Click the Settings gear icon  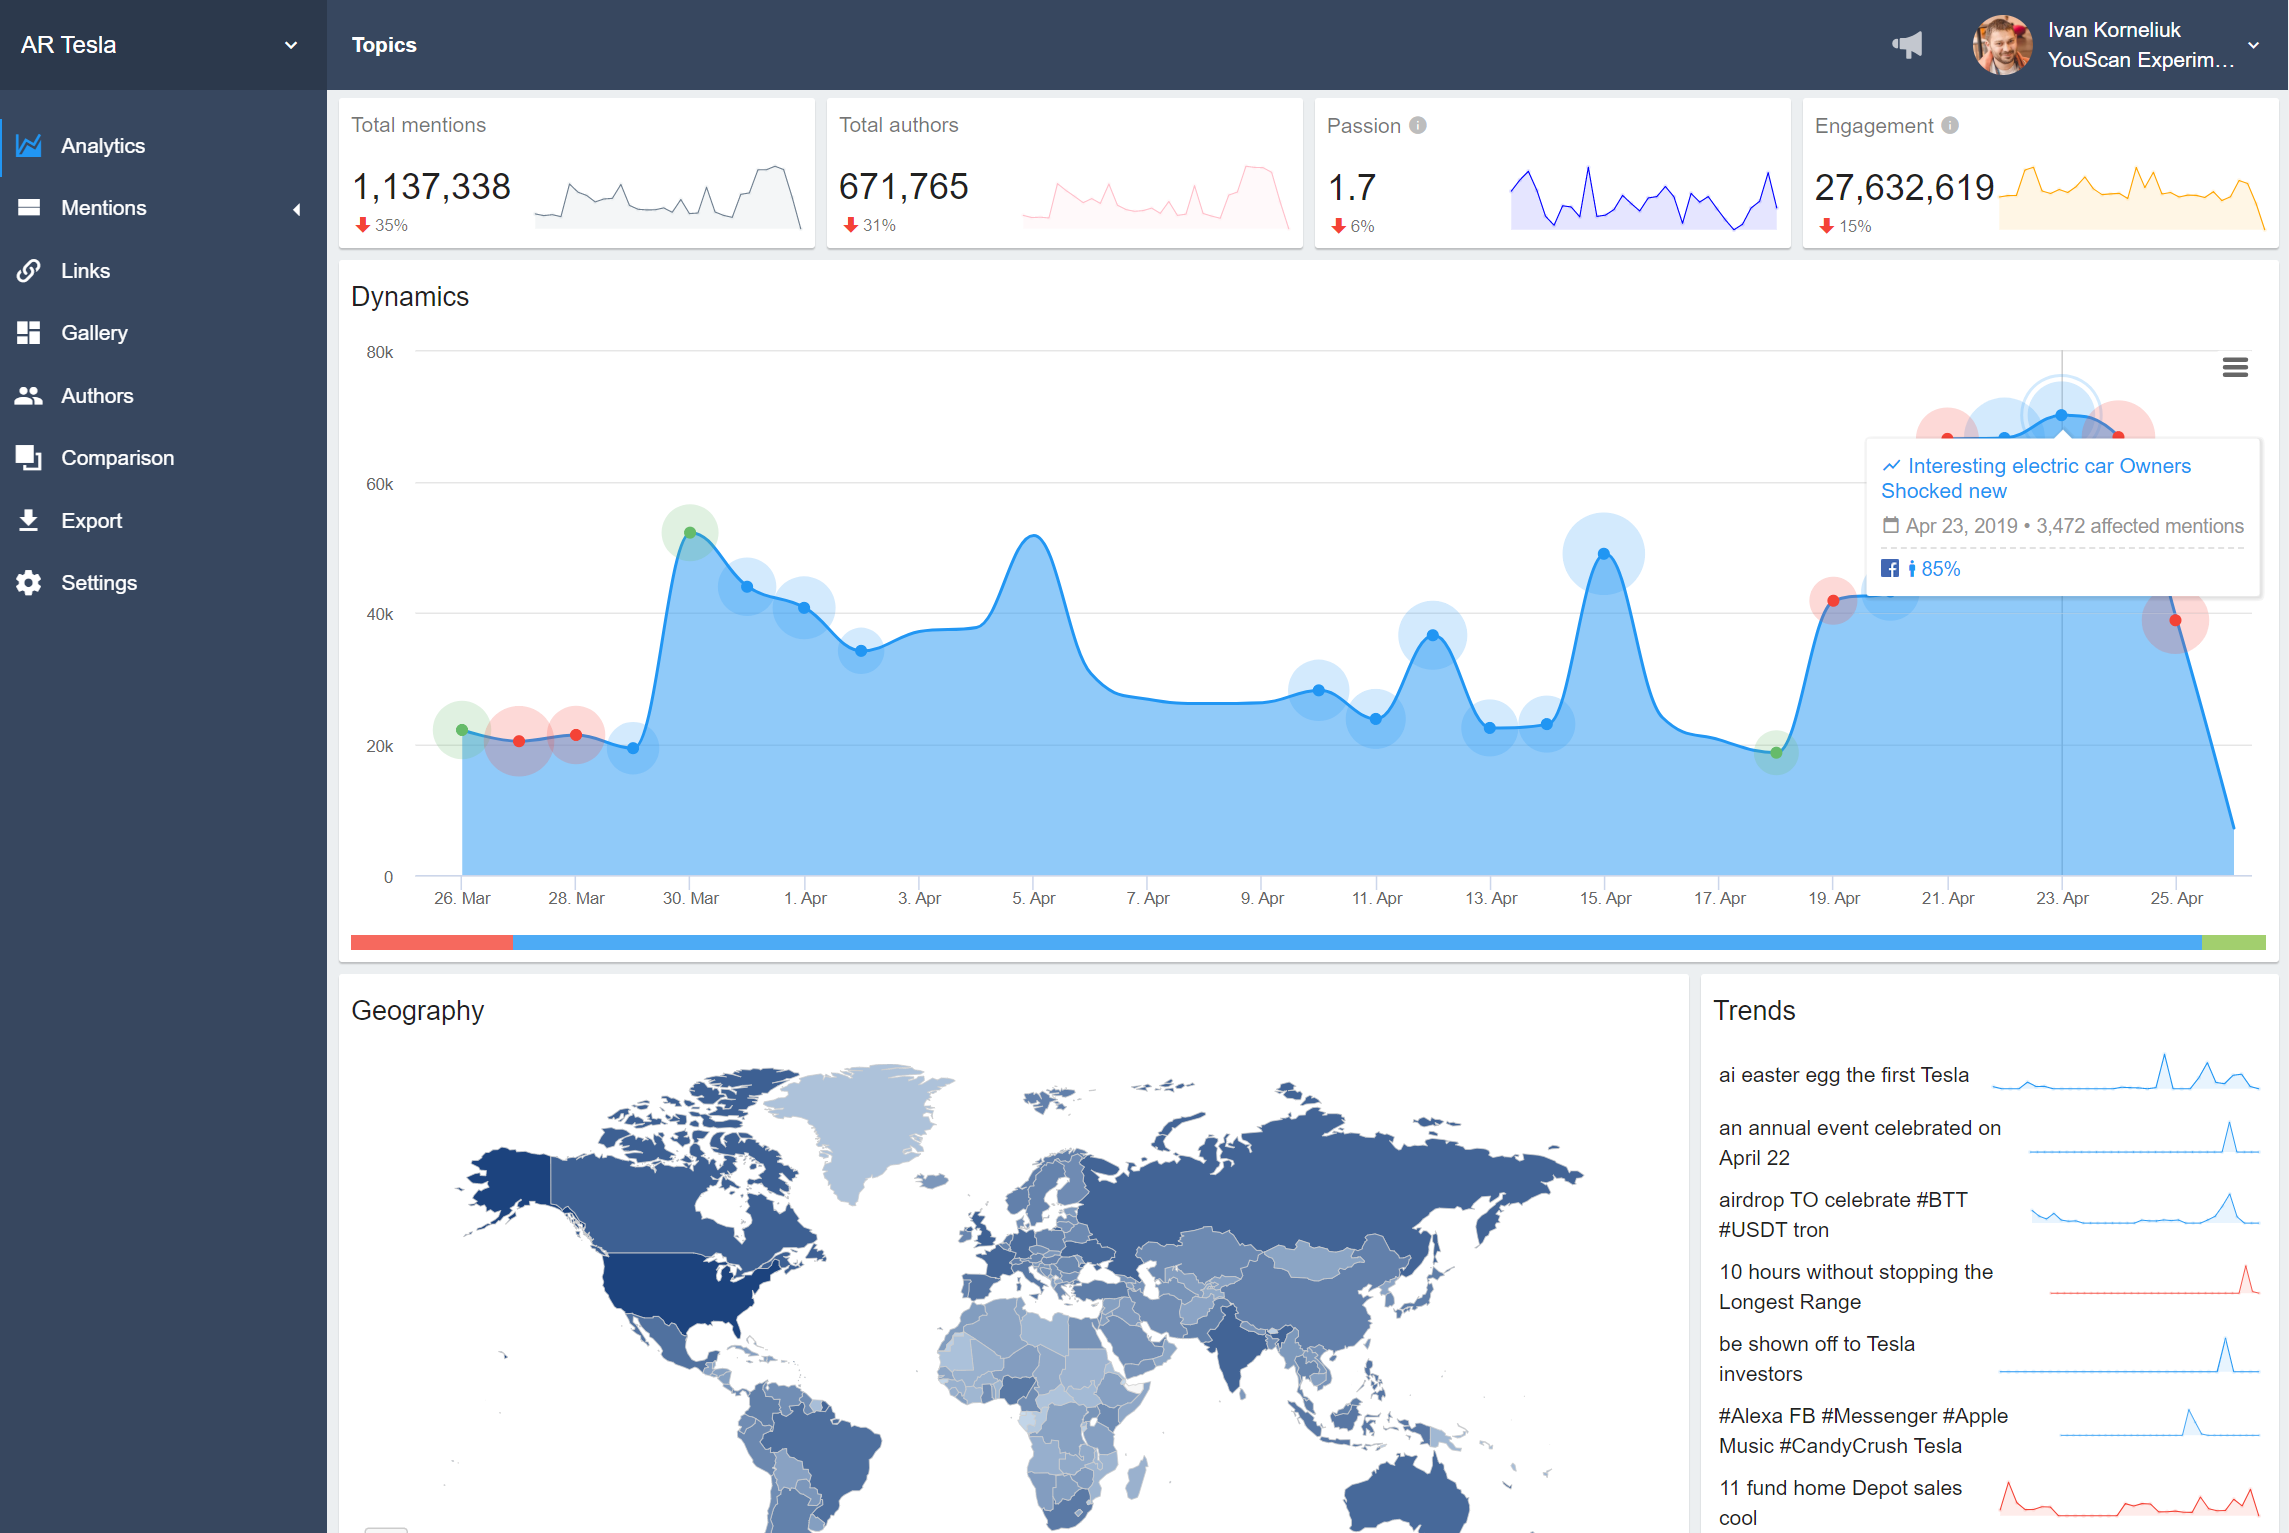pos(29,583)
